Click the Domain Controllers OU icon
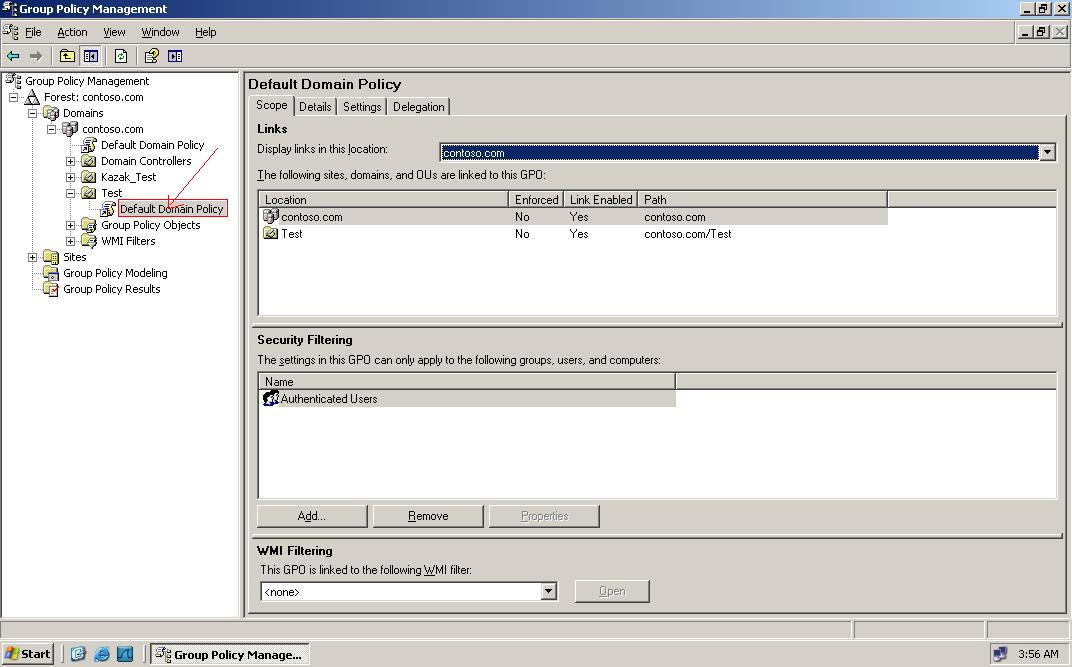The image size is (1072, 667). 89,161
